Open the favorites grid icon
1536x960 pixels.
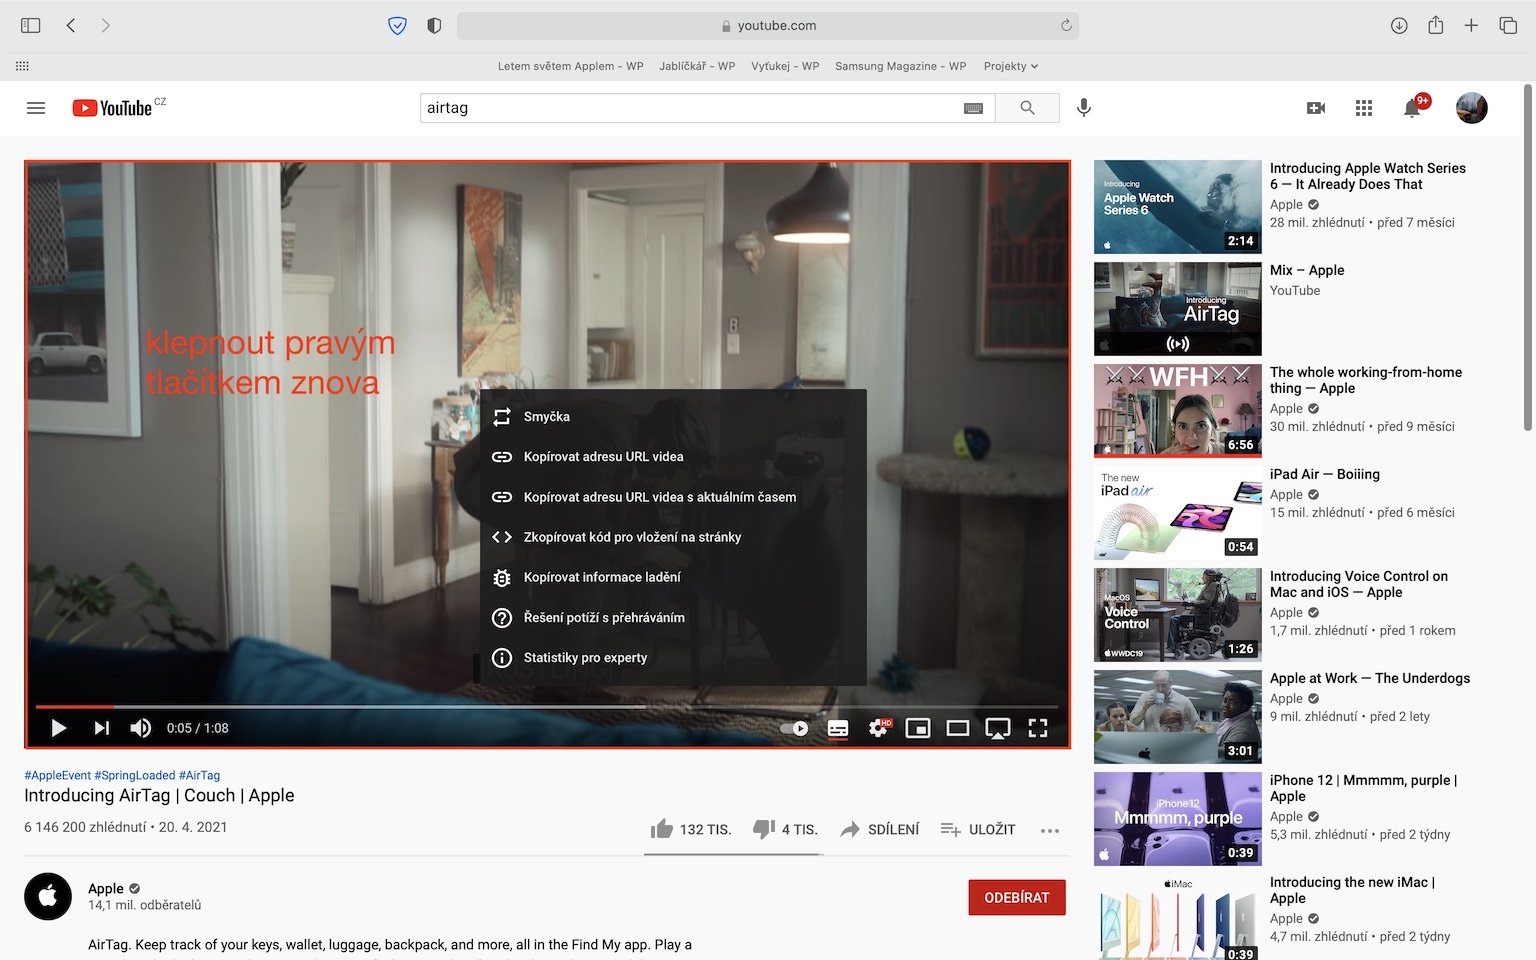click(x=22, y=66)
